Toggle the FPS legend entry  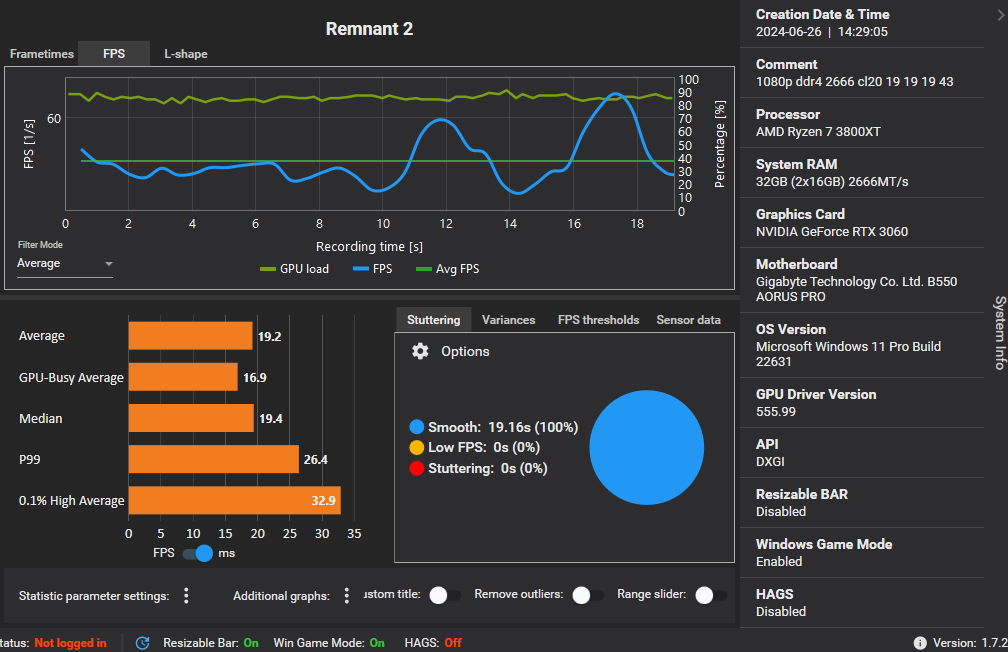click(372, 269)
